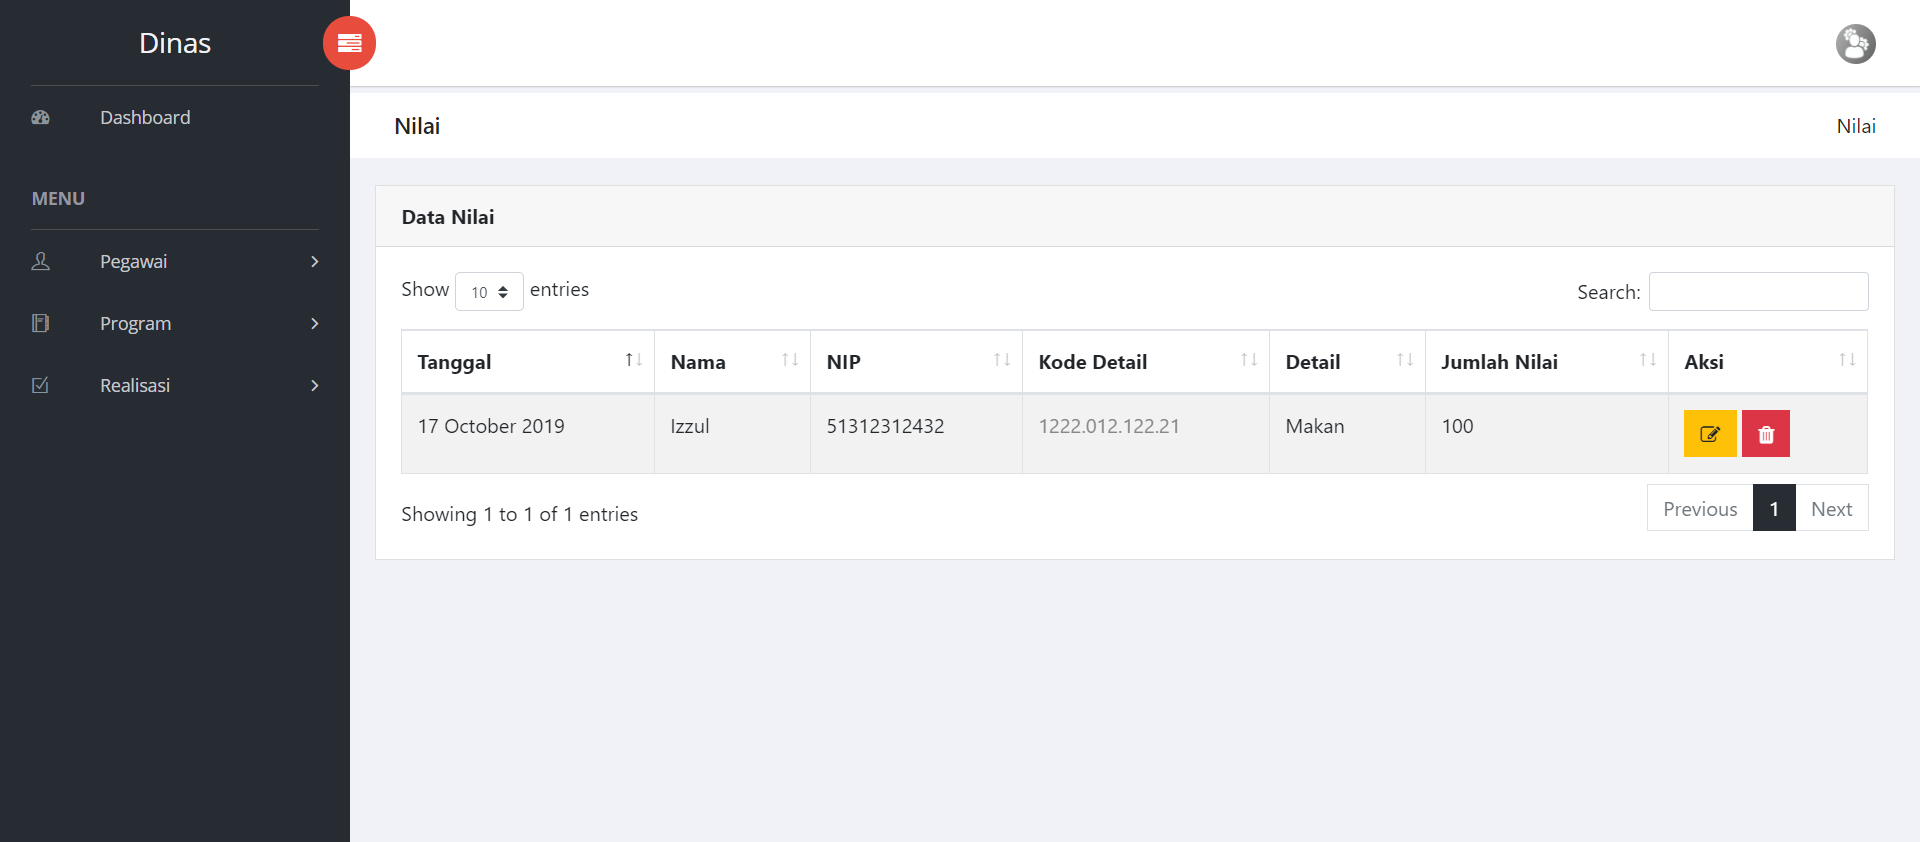The width and height of the screenshot is (1920, 842).
Task: Click the yellow edit pencil button
Action: click(1709, 434)
